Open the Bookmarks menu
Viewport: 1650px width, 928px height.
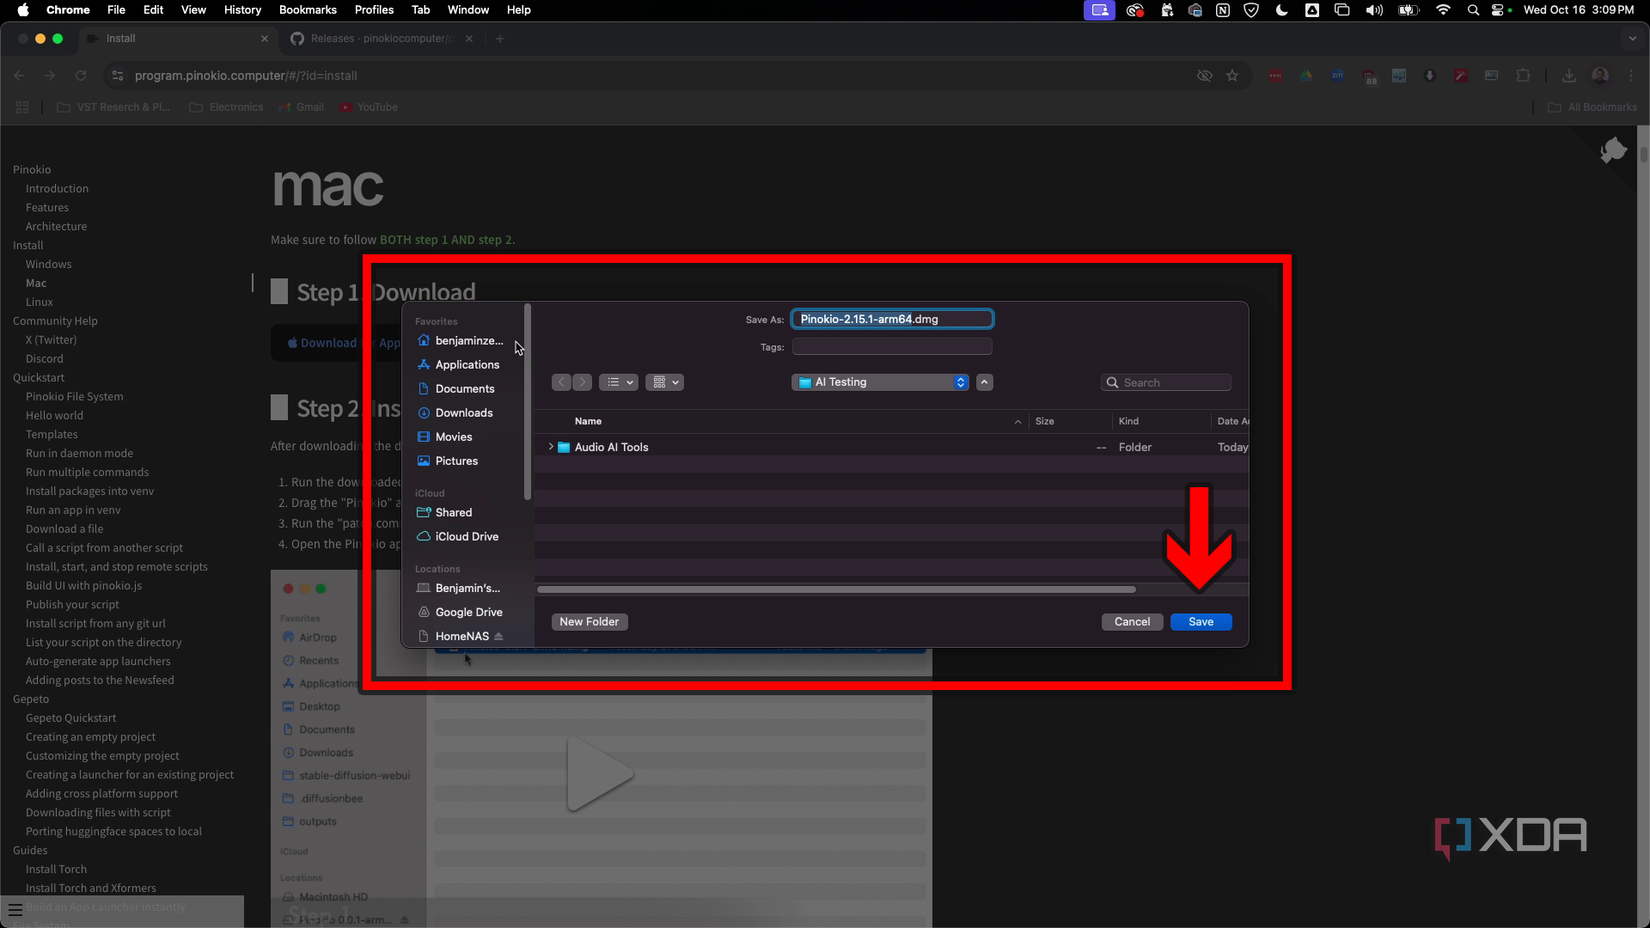point(308,10)
